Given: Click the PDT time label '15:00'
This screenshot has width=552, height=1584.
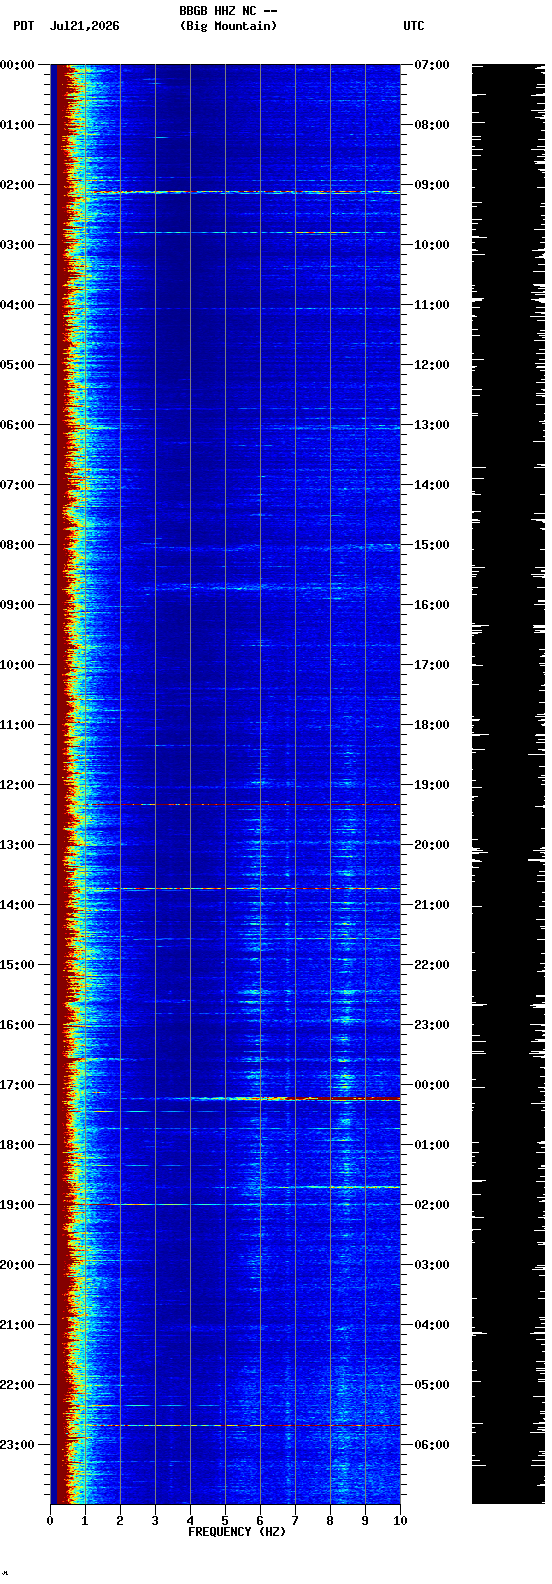Looking at the screenshot, I should 17,965.
